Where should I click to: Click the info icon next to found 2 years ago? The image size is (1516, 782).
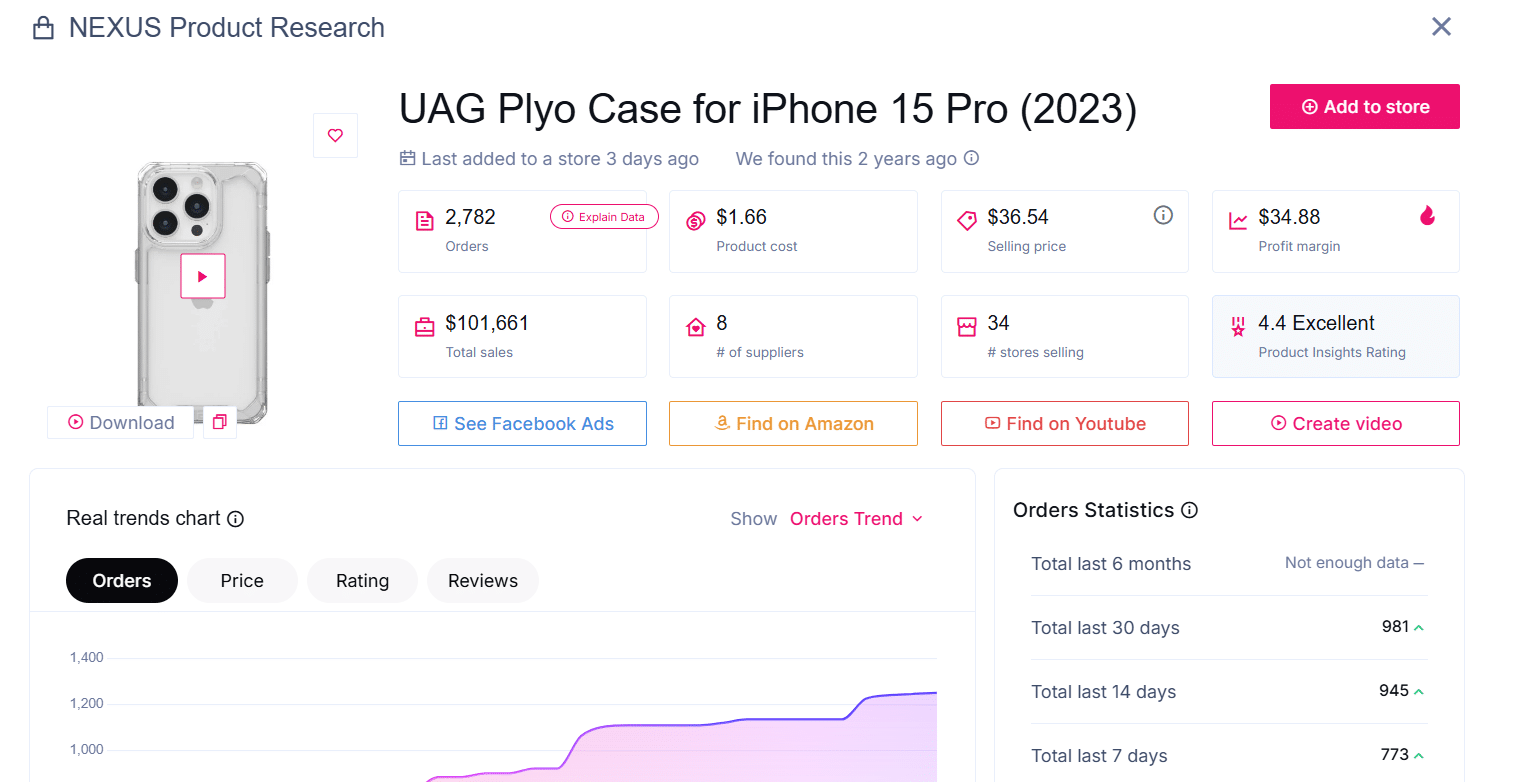click(971, 158)
